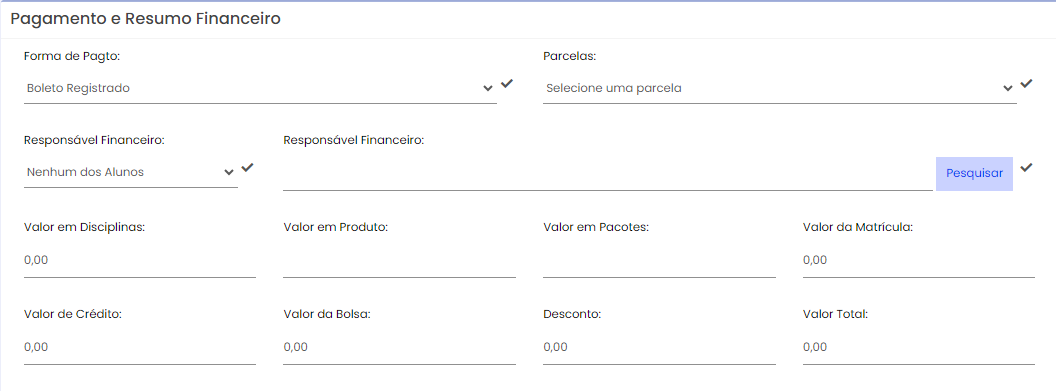Viewport: 1056px width, 391px height.
Task: Select the Valor da Matrícula field
Action: 919,260
